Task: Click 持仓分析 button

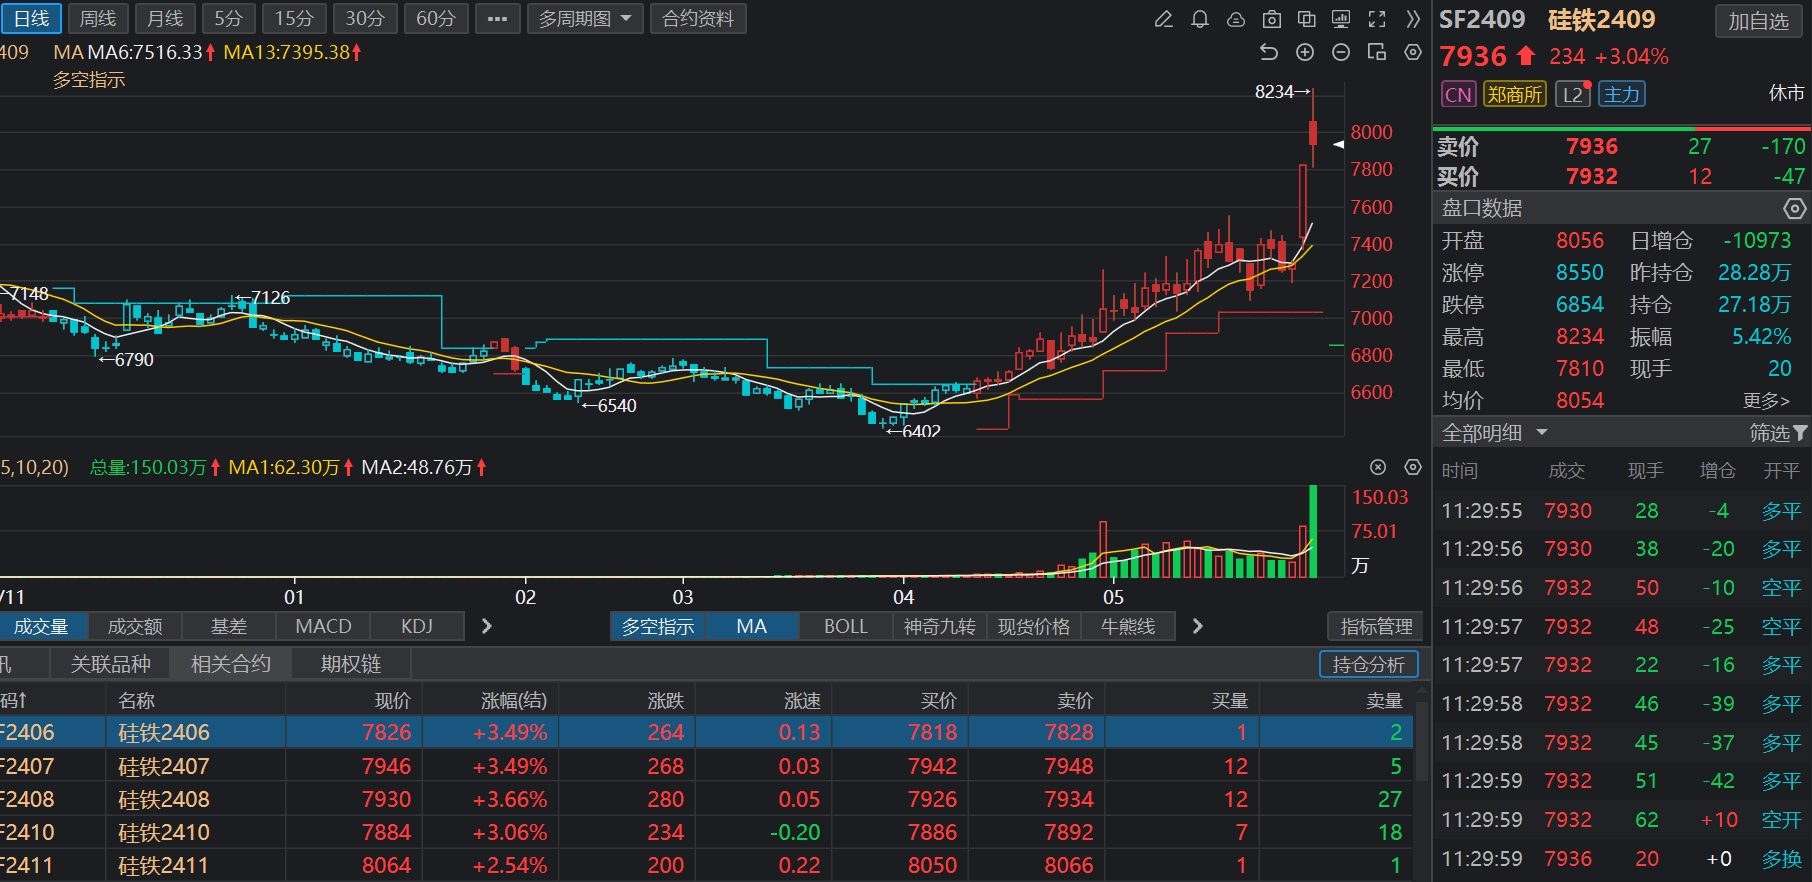Action: coord(1369,665)
